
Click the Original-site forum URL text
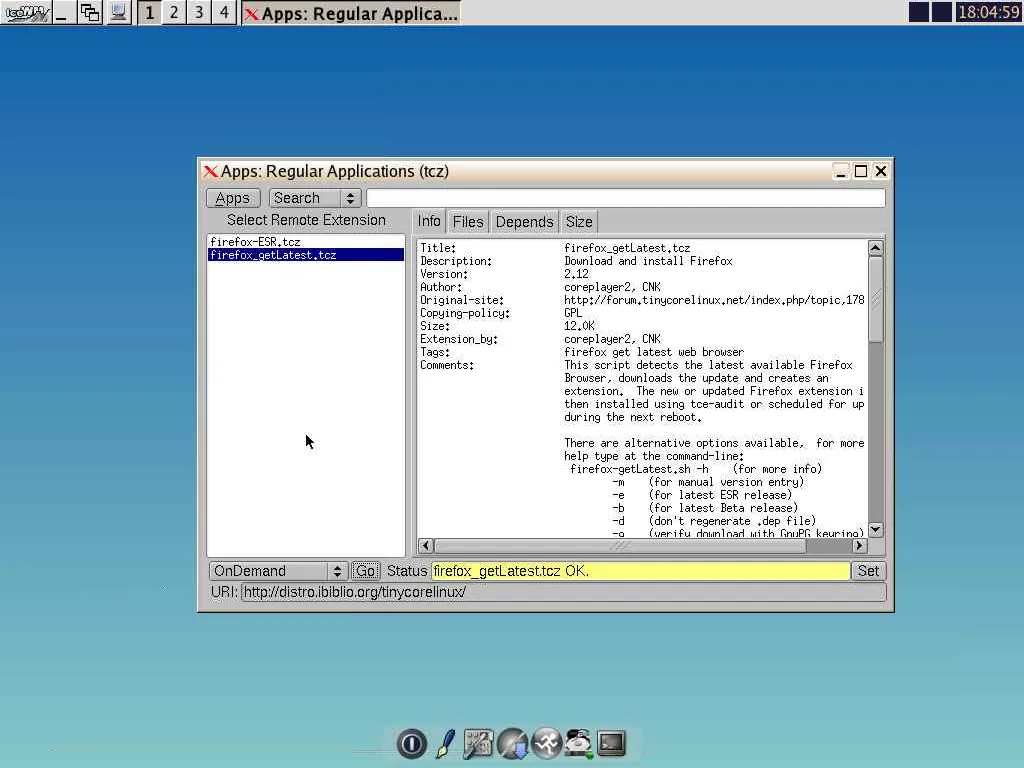(x=714, y=300)
